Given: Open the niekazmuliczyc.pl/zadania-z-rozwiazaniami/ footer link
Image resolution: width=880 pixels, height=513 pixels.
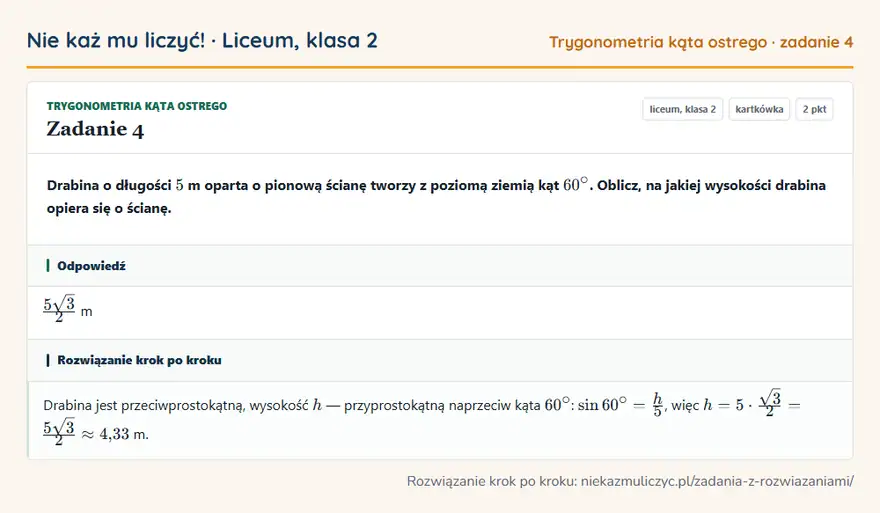Looking at the screenshot, I should point(717,481).
